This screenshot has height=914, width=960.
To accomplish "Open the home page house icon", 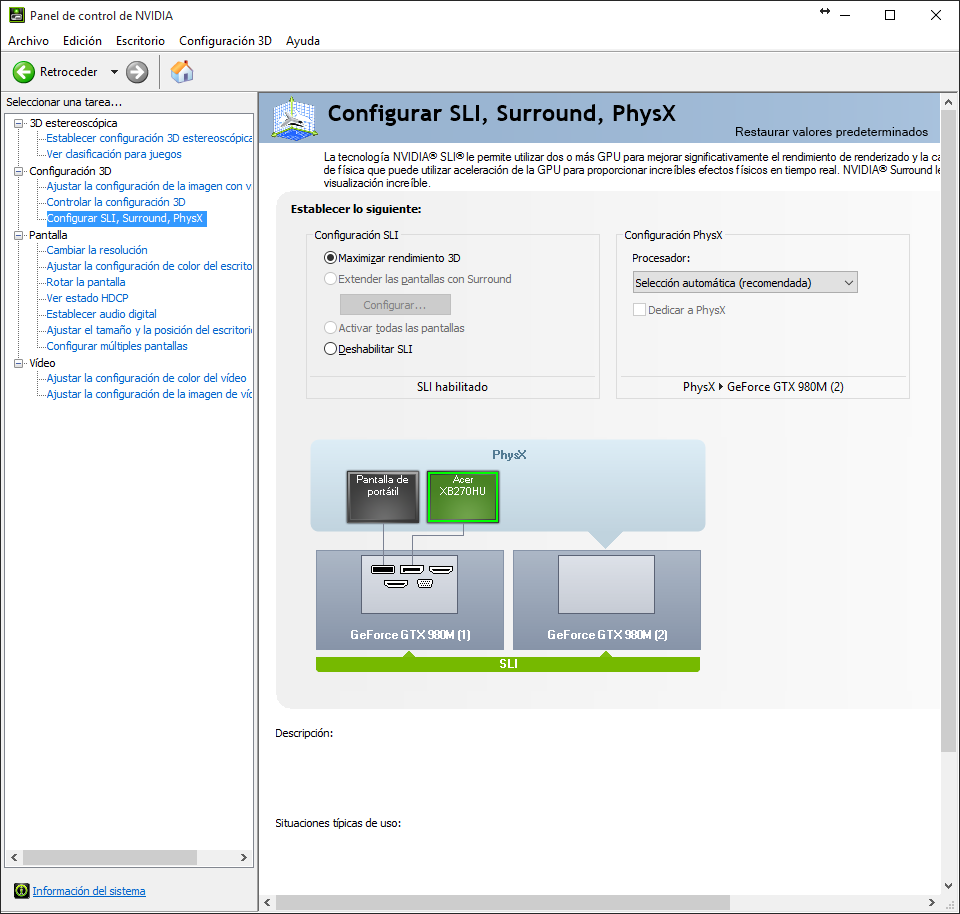I will 182,72.
